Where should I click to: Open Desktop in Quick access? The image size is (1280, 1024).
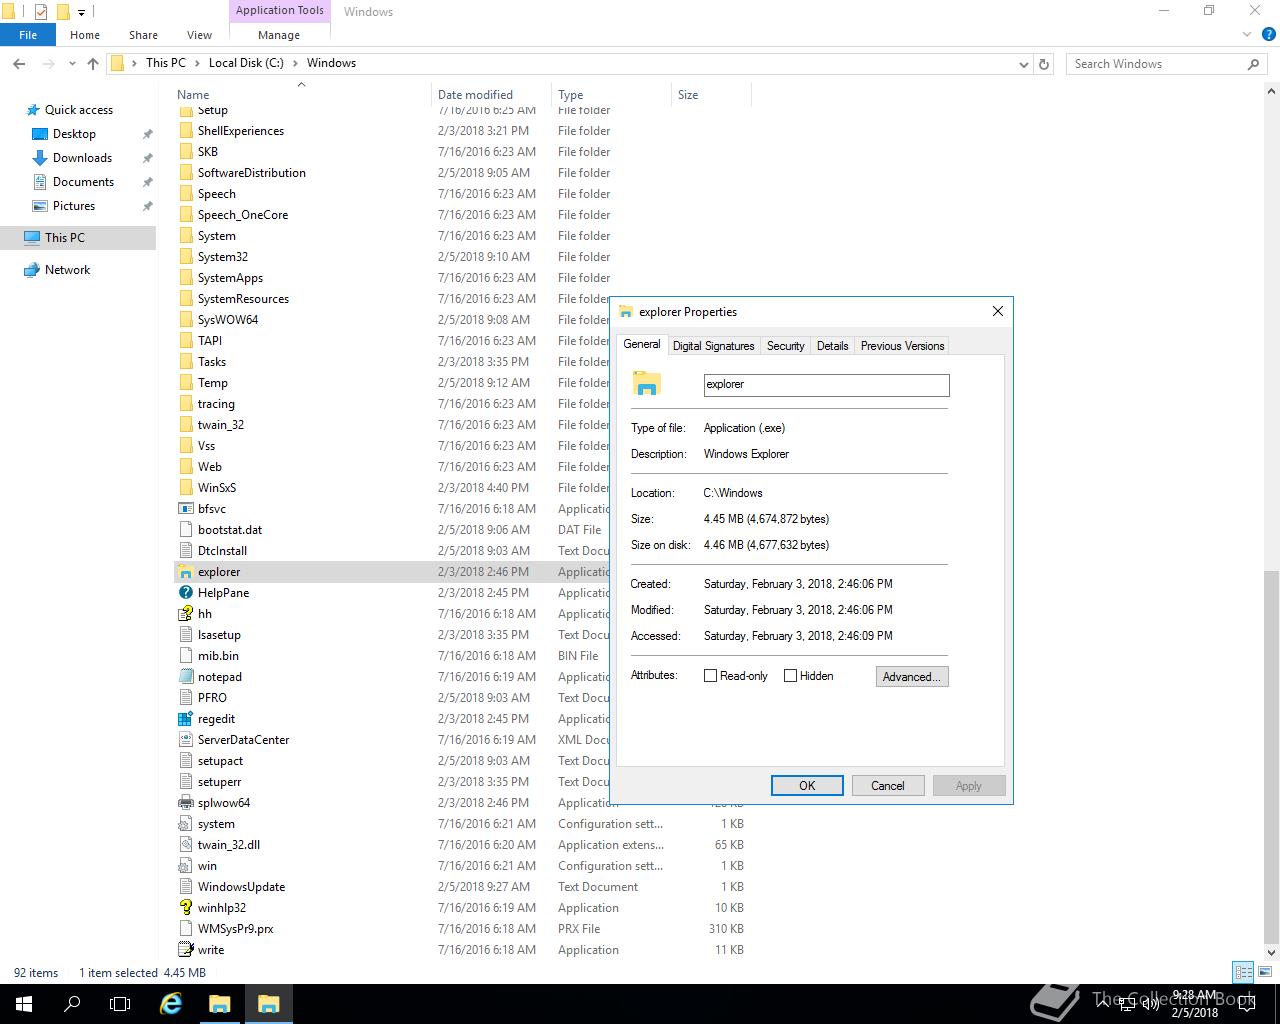(x=74, y=134)
